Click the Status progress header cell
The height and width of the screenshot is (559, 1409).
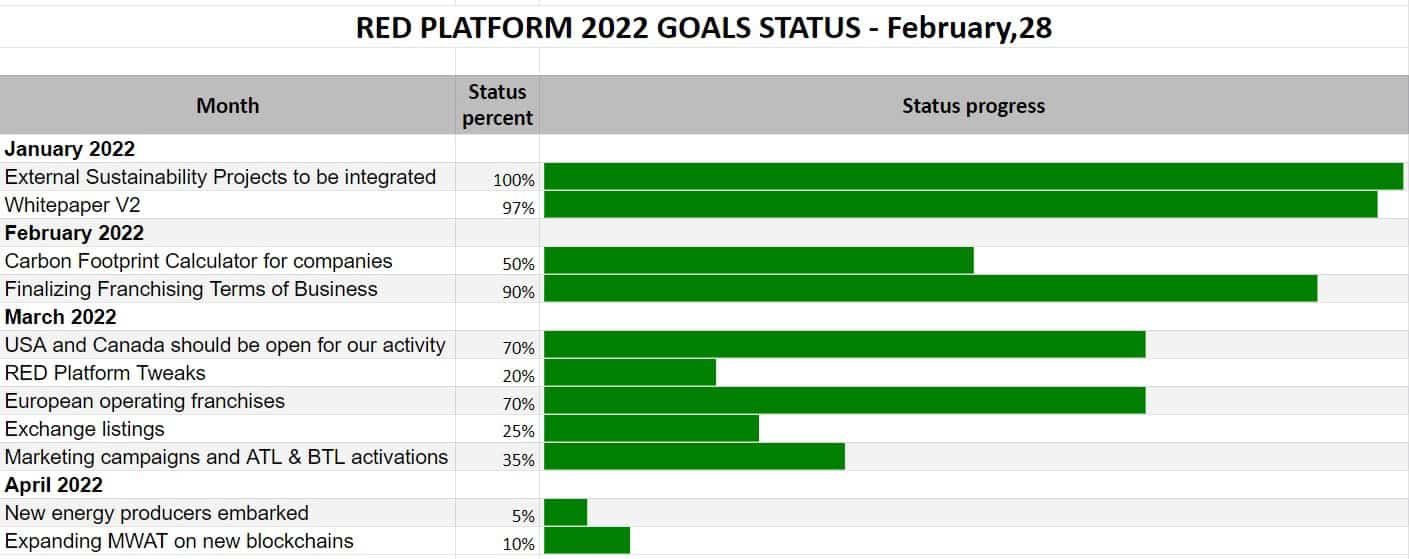tap(974, 105)
